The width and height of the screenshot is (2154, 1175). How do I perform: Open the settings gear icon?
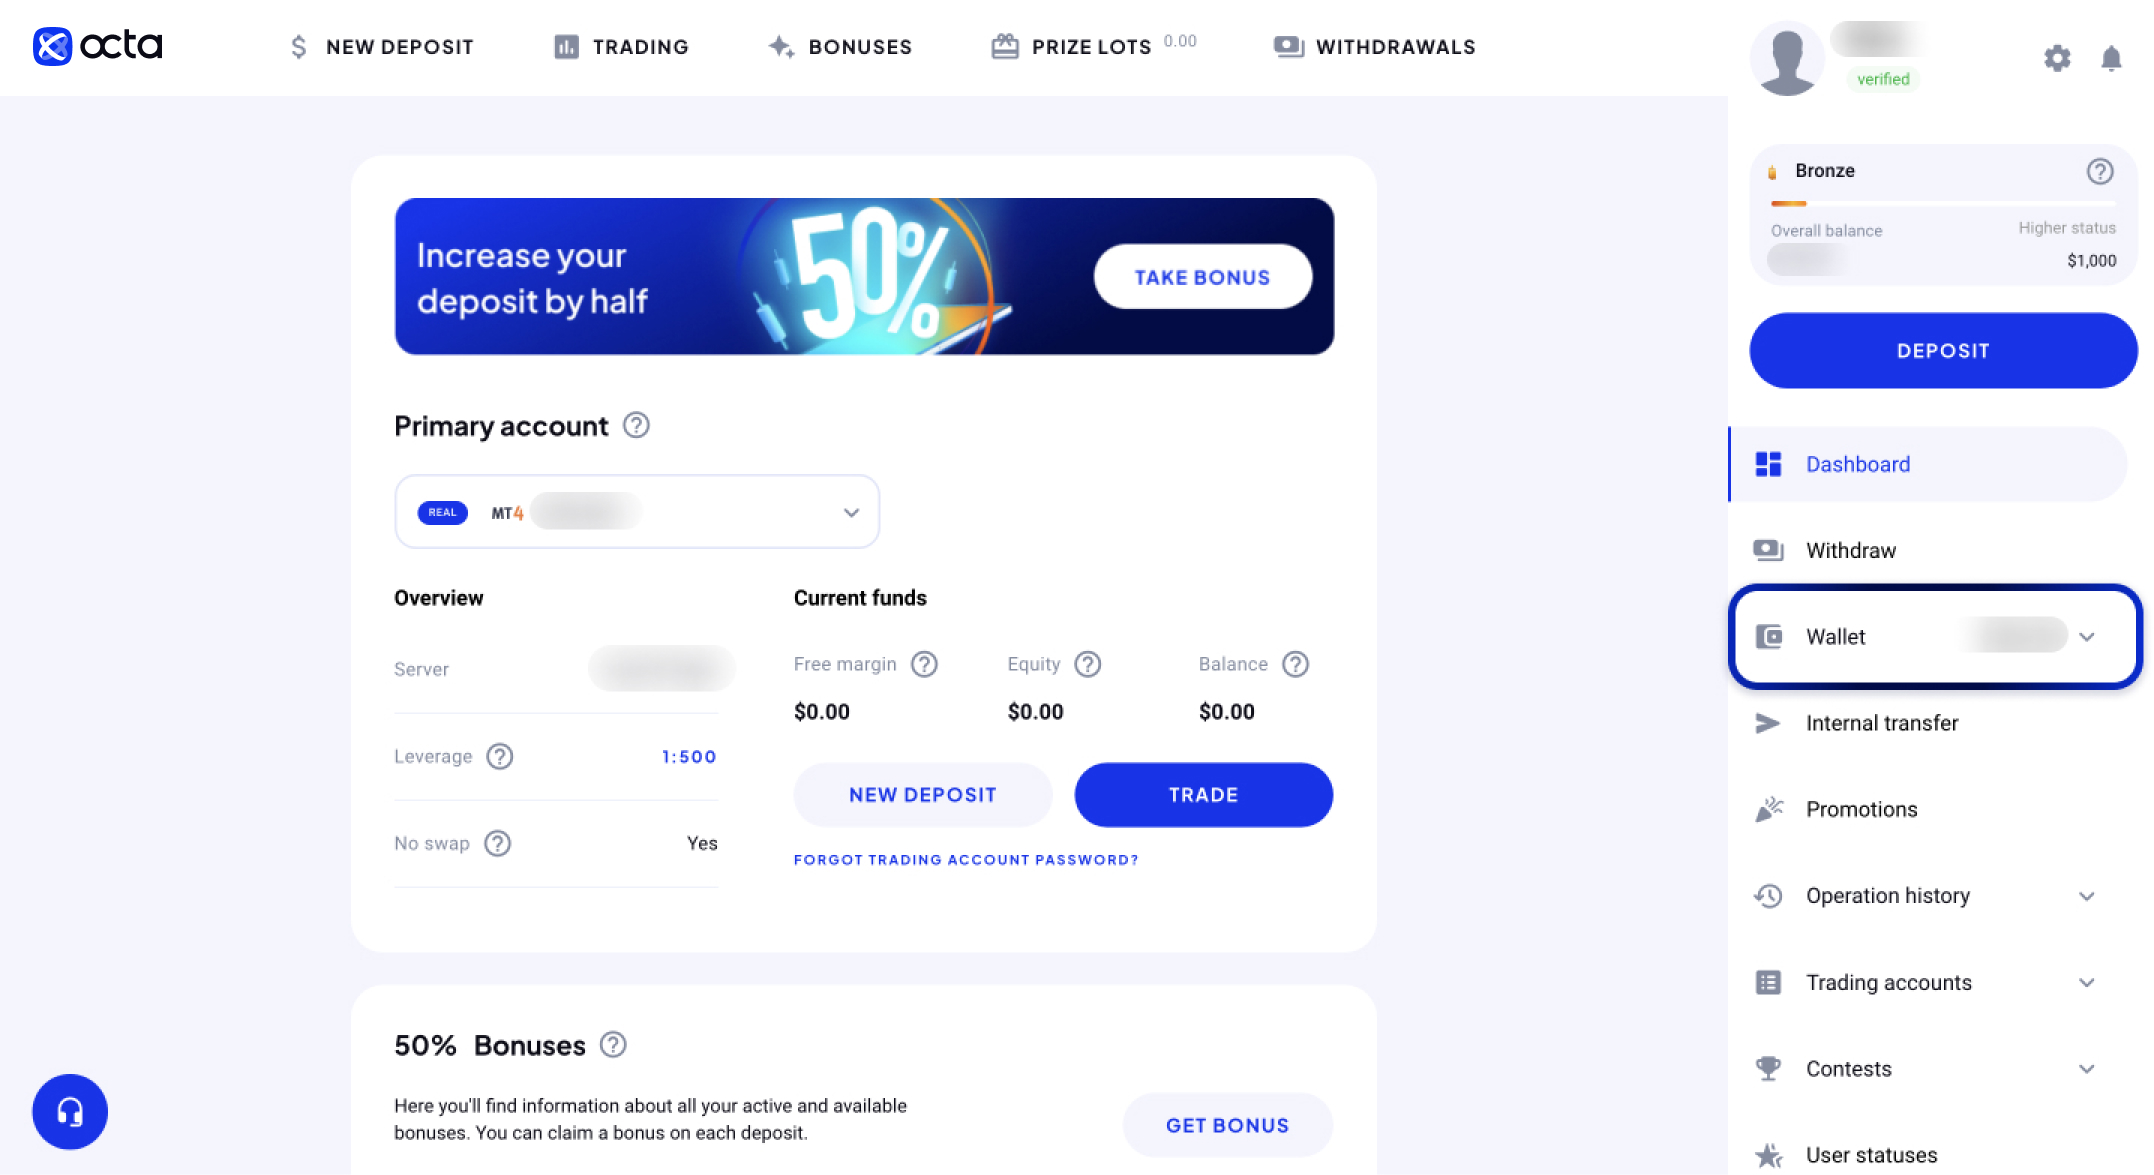pyautogui.click(x=2057, y=58)
